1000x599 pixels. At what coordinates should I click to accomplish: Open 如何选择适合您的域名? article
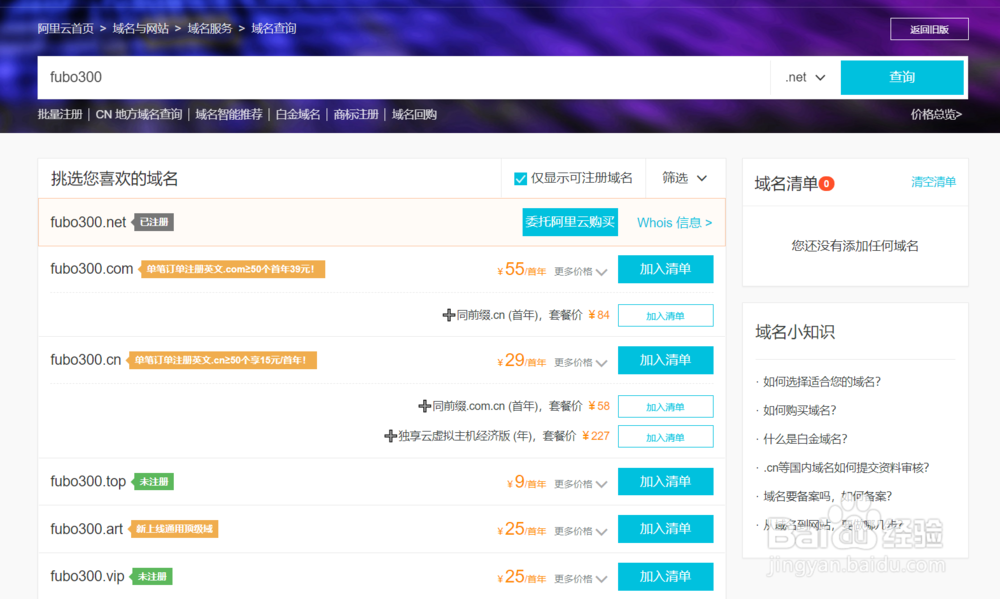click(821, 382)
